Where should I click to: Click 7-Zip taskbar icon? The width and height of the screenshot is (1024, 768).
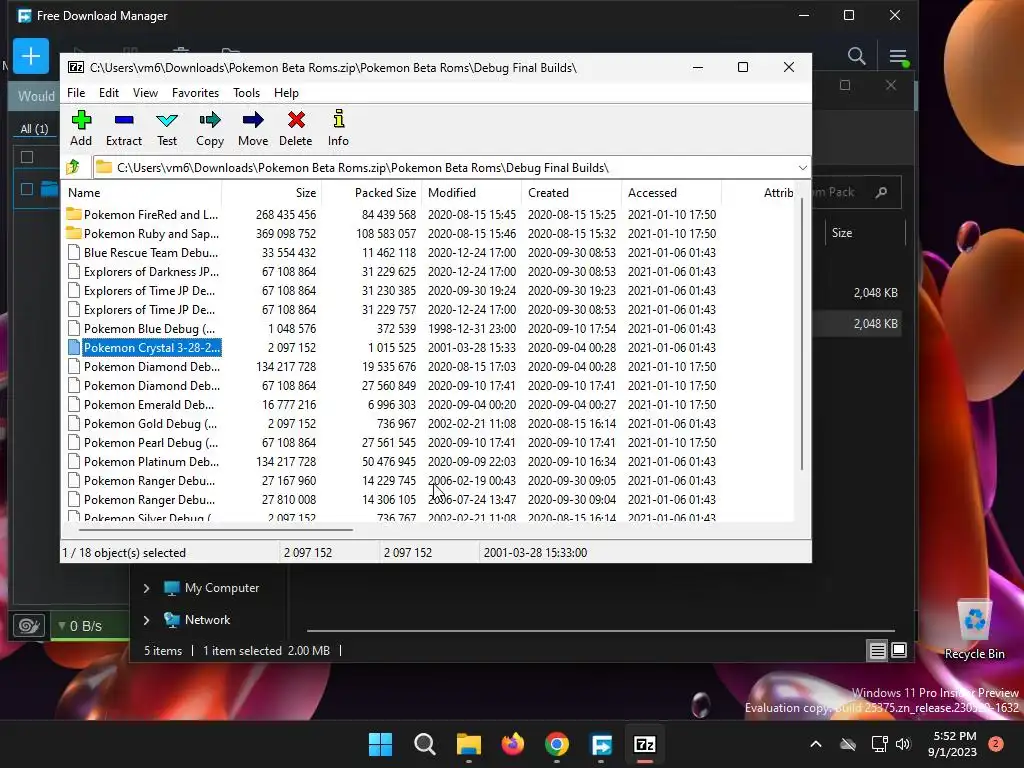click(x=645, y=744)
